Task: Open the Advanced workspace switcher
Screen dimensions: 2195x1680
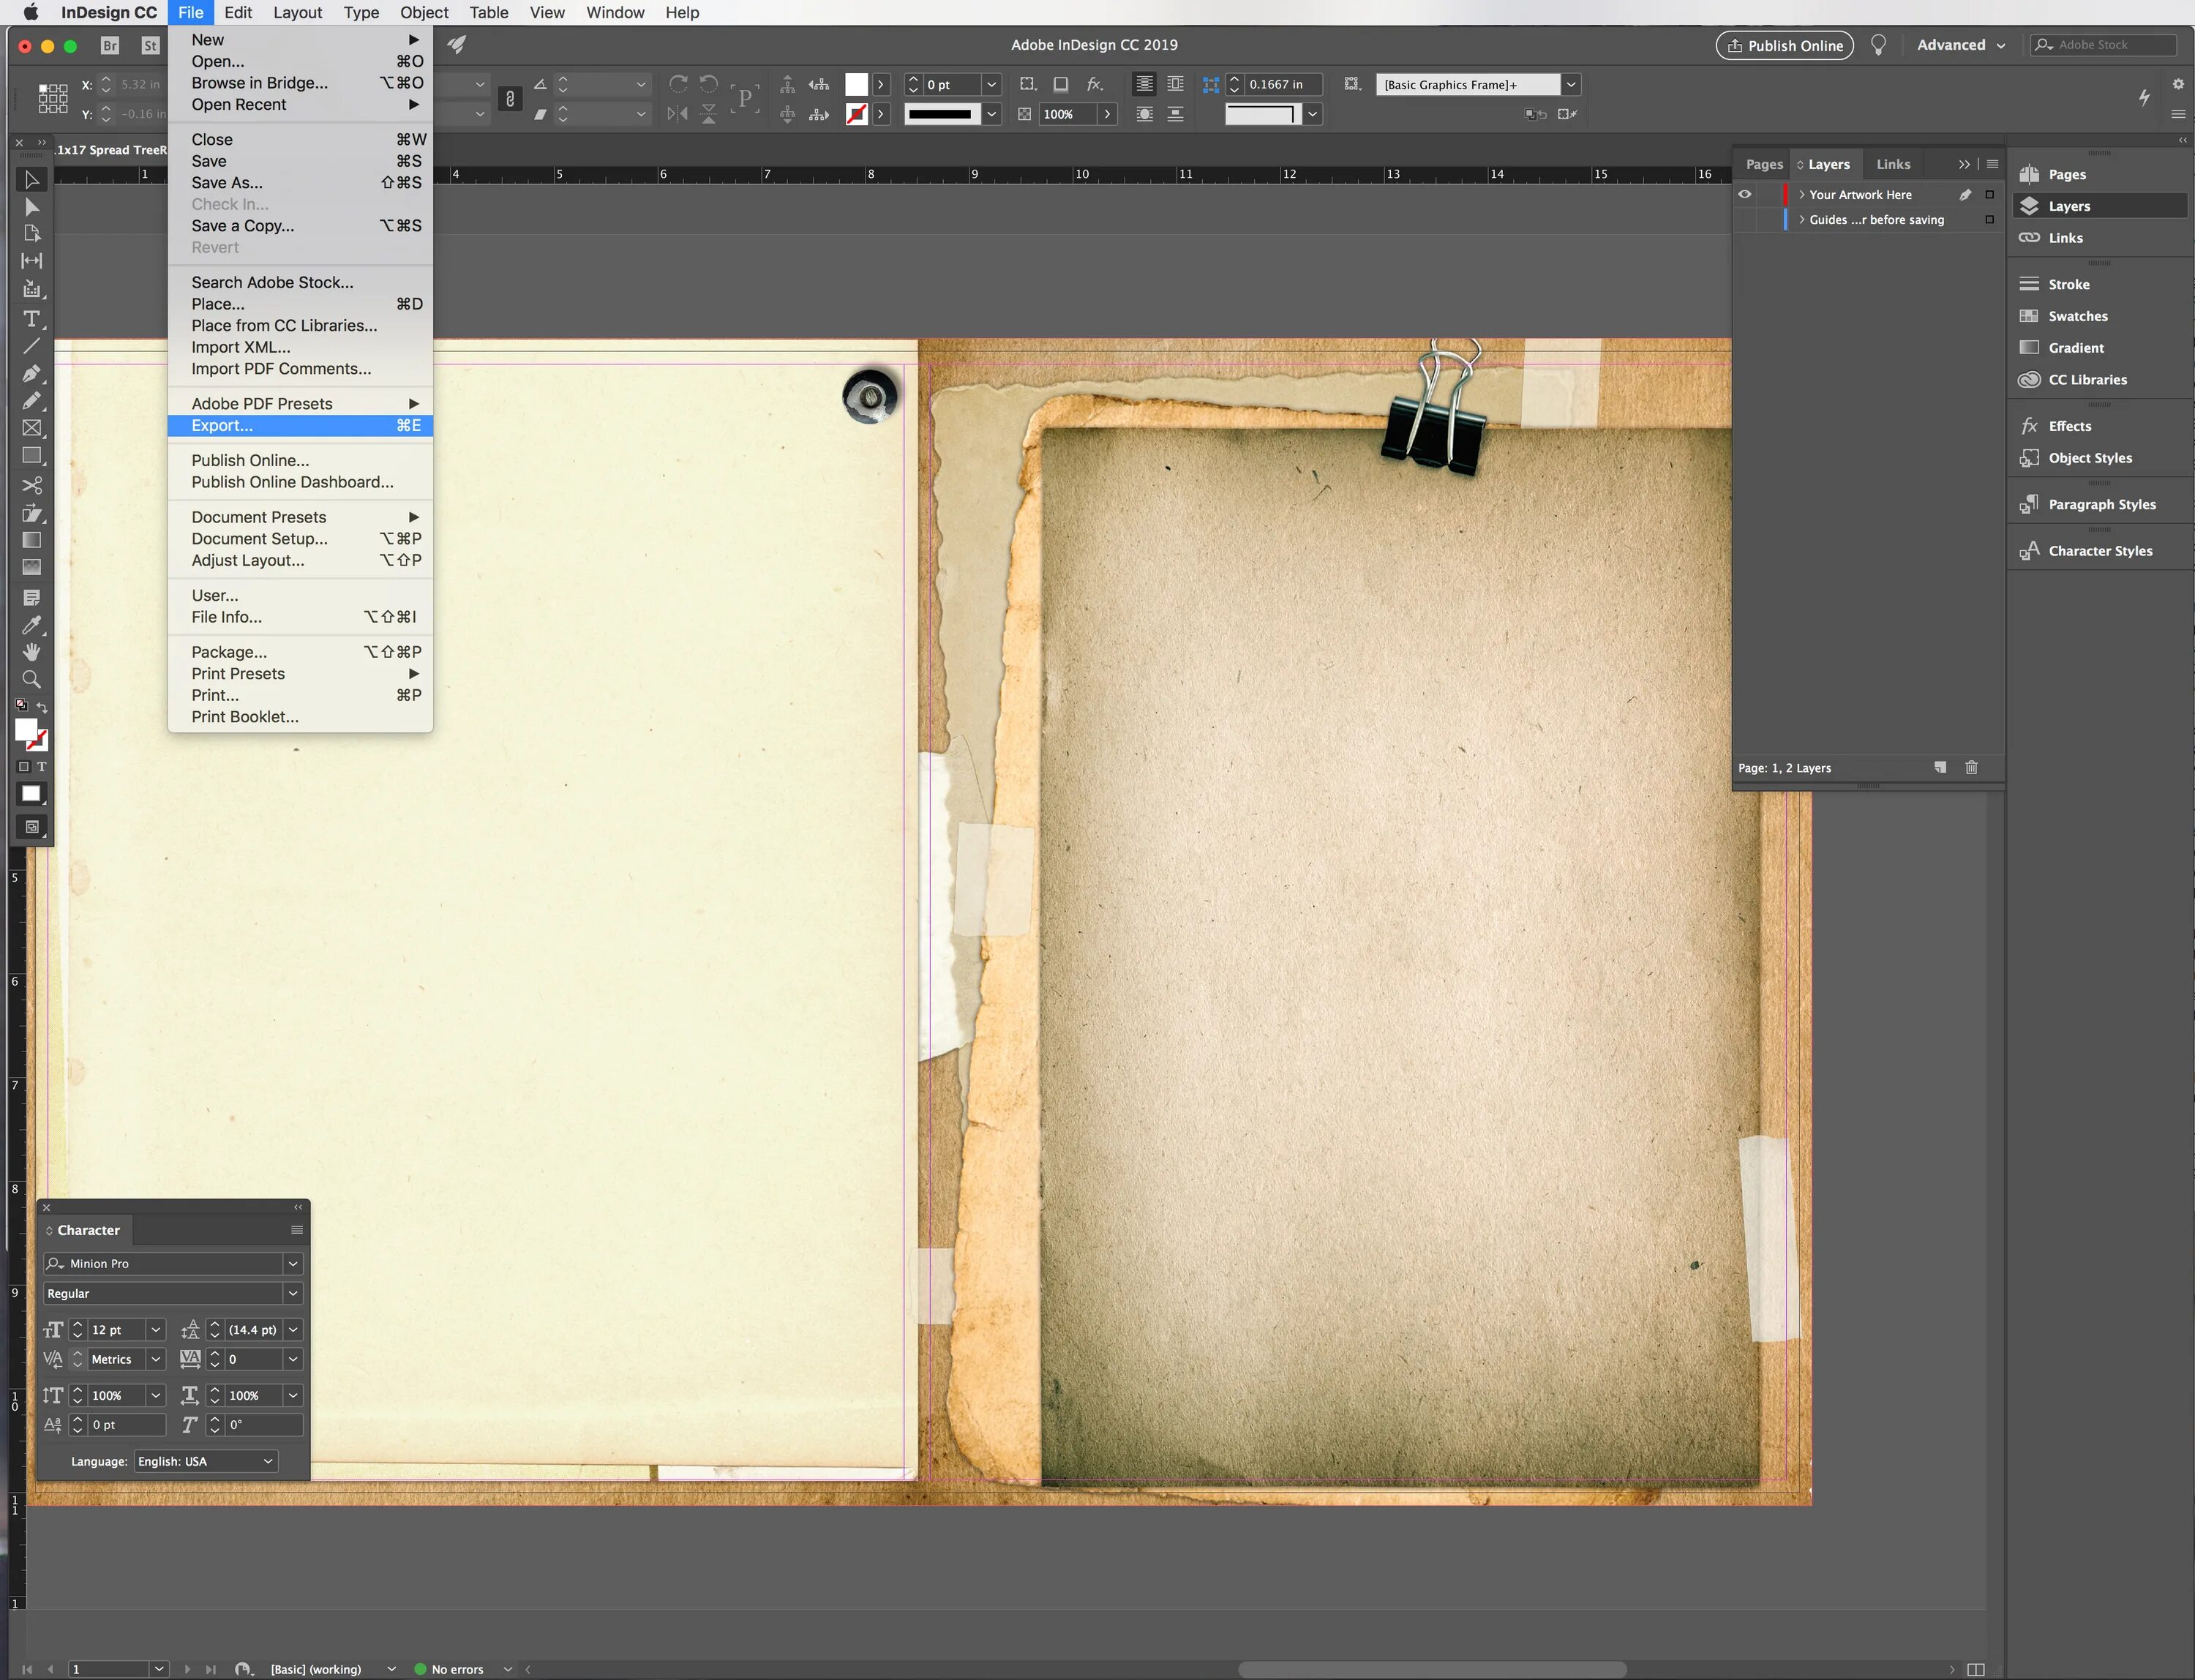Action: point(1960,45)
